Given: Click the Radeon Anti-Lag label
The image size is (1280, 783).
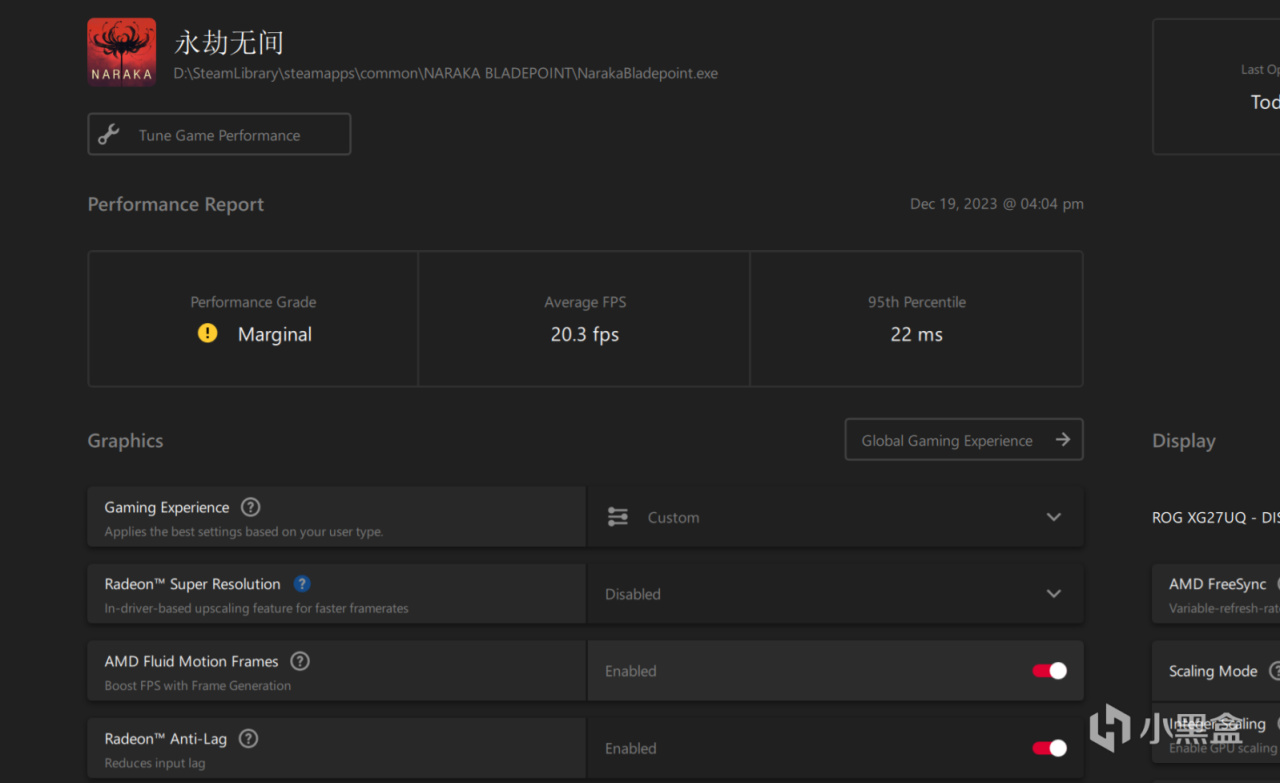Looking at the screenshot, I should 166,739.
